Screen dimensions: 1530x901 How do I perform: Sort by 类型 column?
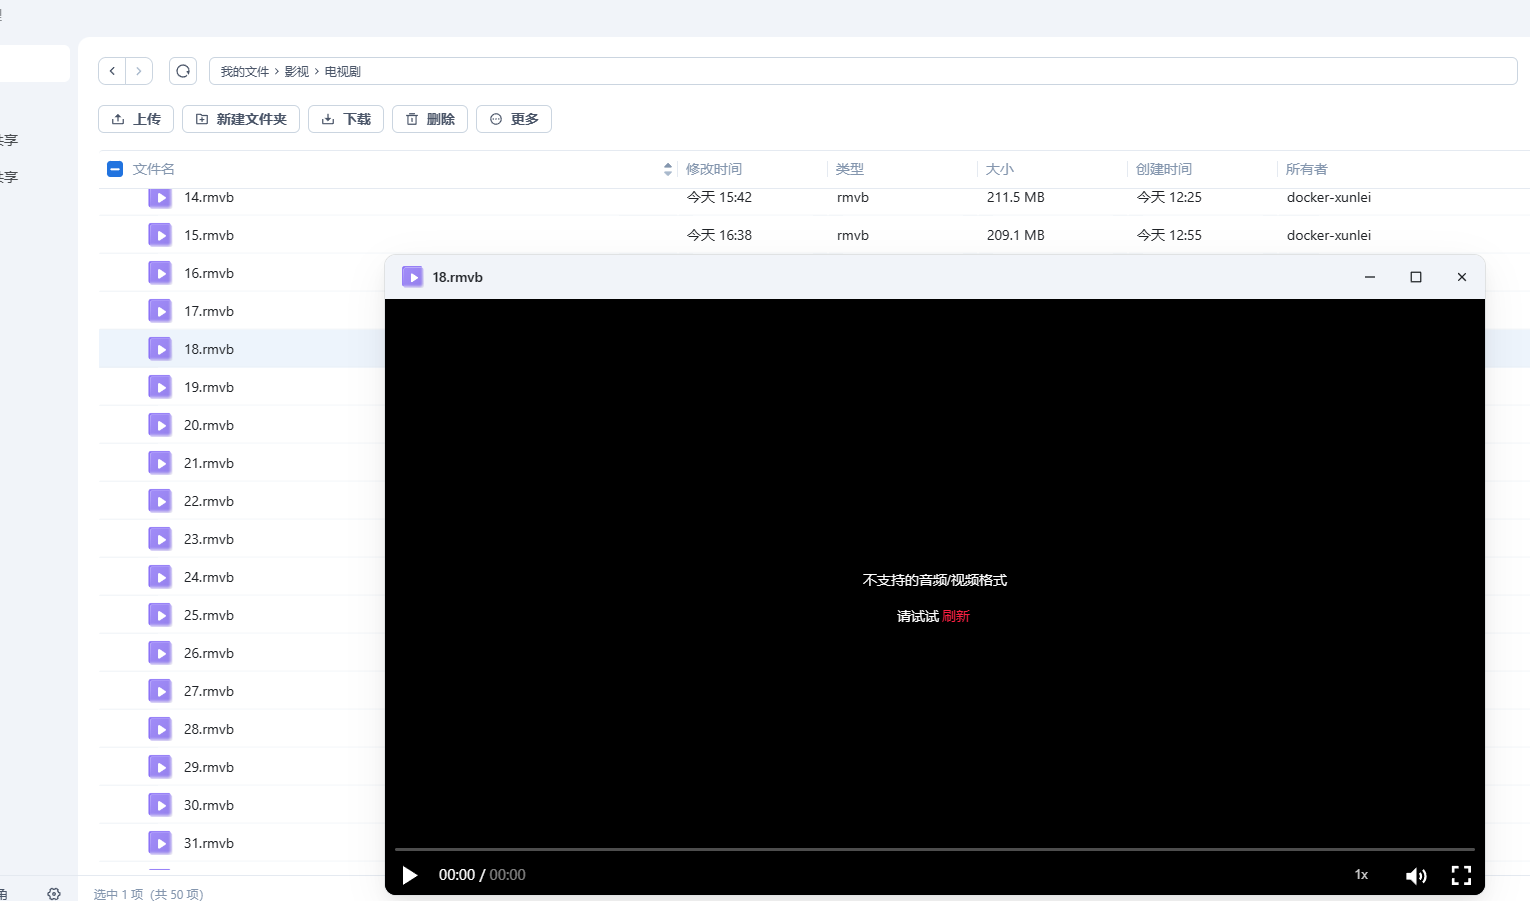[850, 169]
